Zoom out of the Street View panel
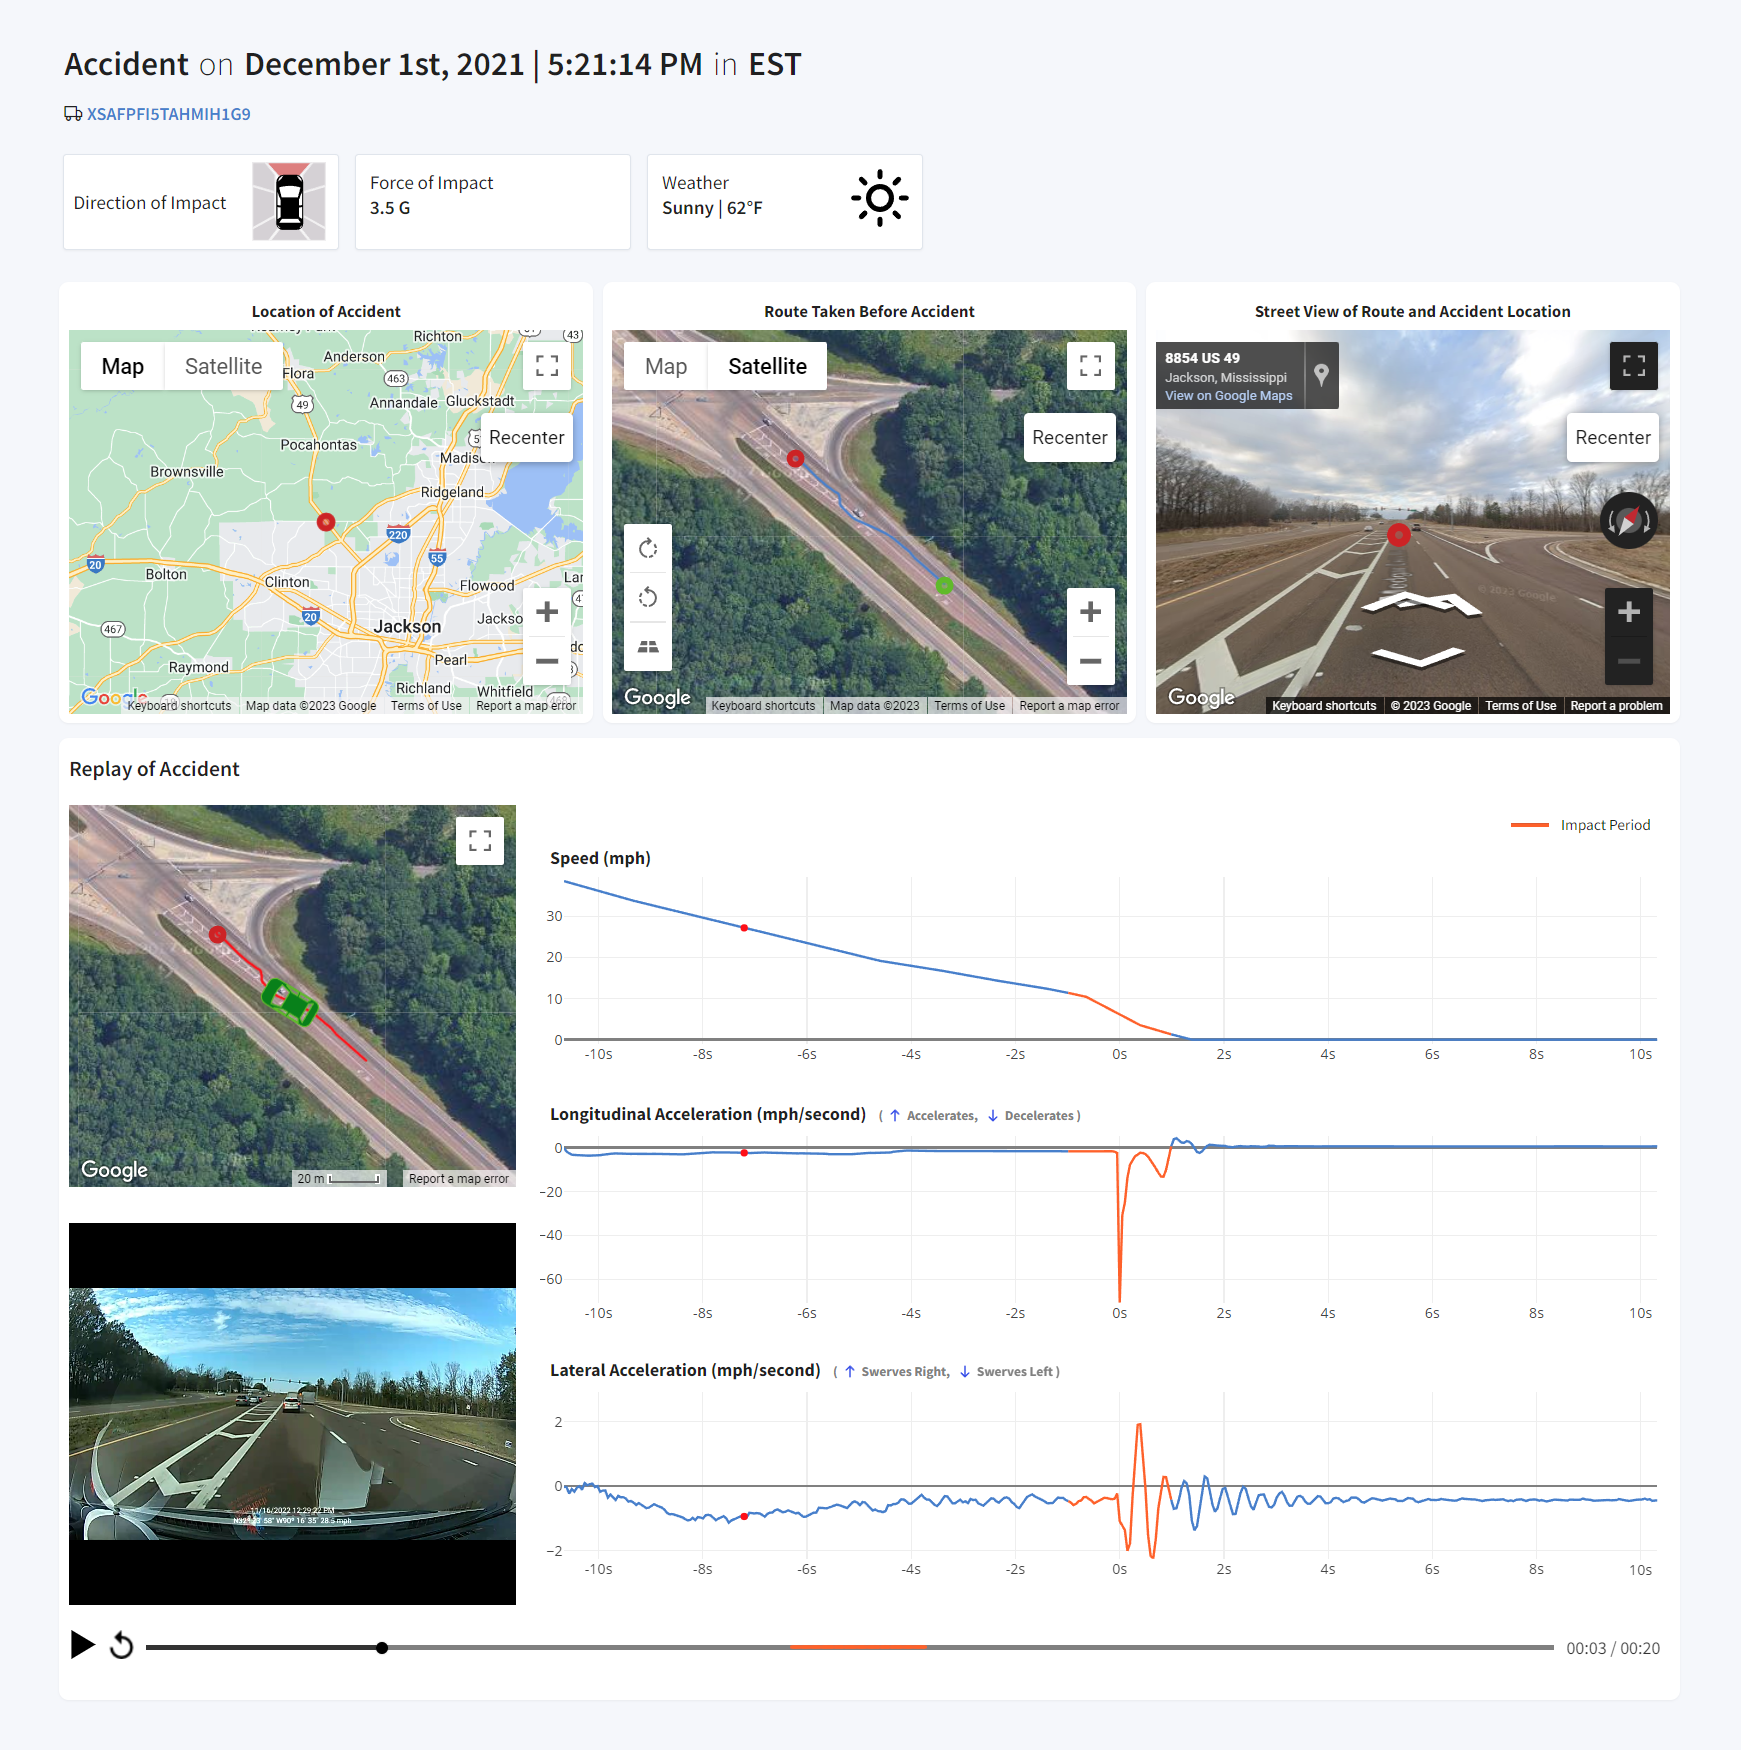The width and height of the screenshot is (1741, 1750). (x=1630, y=661)
